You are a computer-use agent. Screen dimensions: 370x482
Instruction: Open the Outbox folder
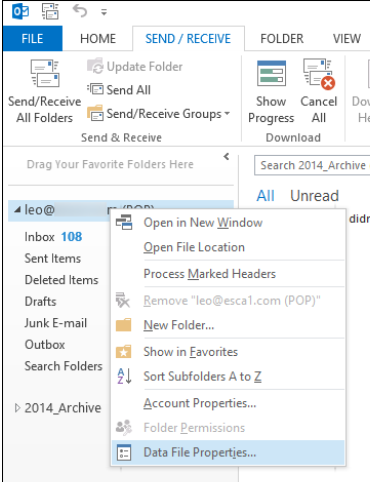45,344
